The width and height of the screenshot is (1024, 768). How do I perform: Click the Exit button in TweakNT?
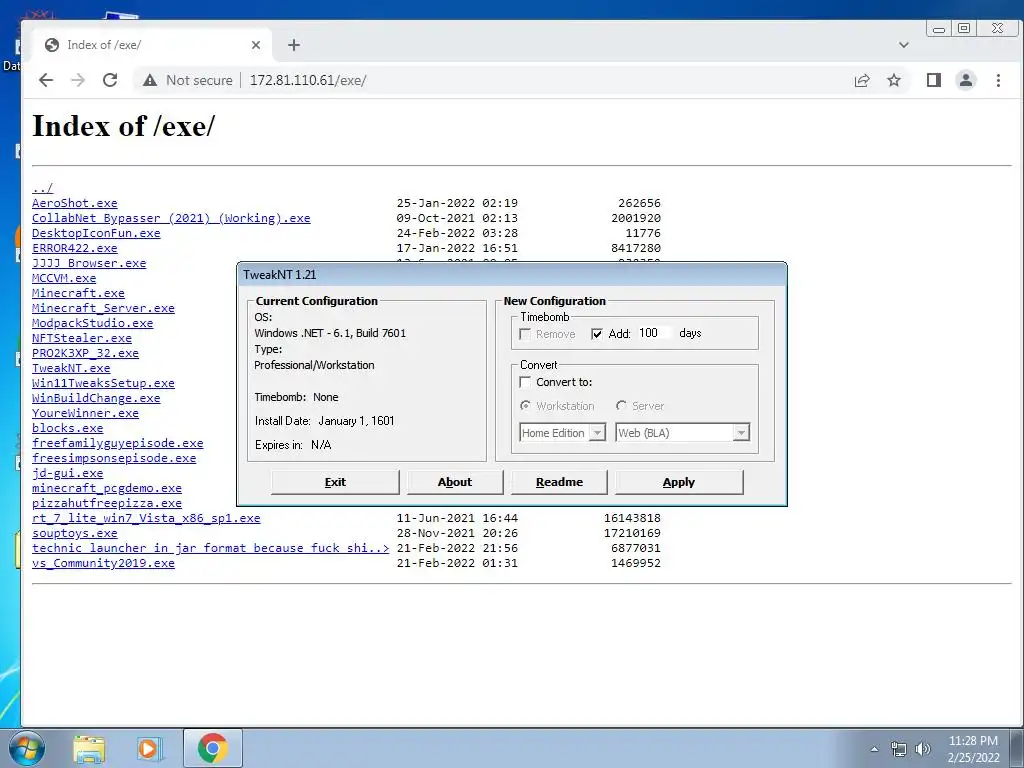click(x=335, y=482)
